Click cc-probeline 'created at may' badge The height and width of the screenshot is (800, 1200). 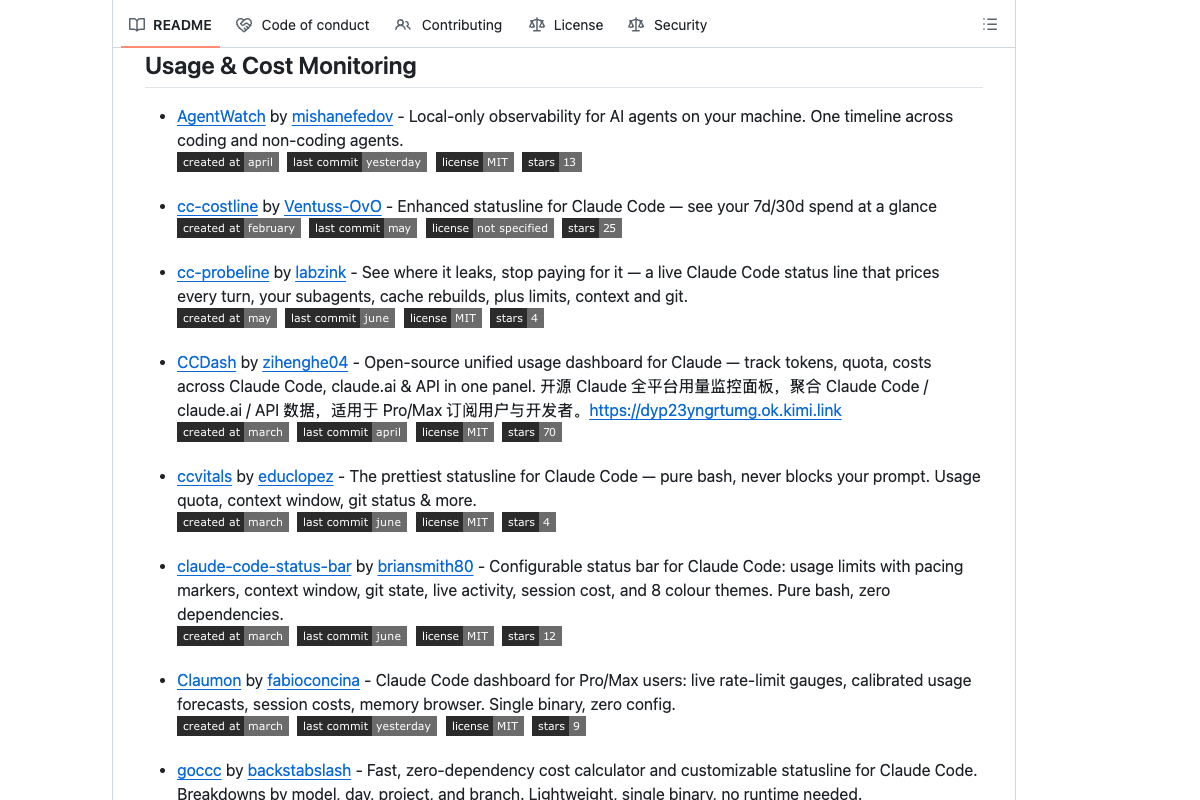click(227, 318)
